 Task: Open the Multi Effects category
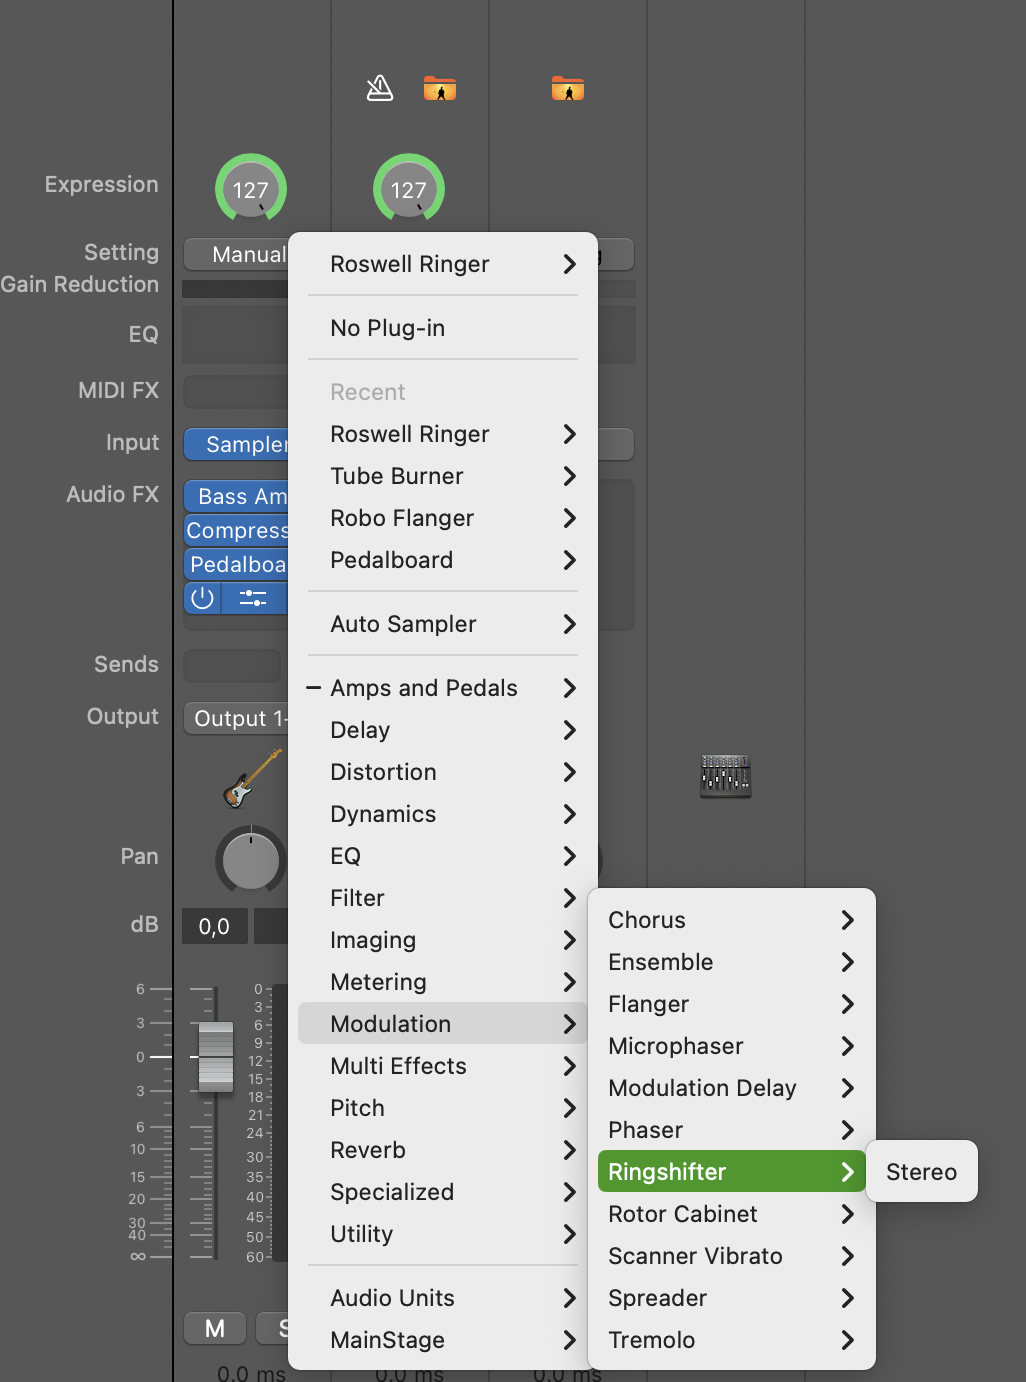[x=443, y=1066]
